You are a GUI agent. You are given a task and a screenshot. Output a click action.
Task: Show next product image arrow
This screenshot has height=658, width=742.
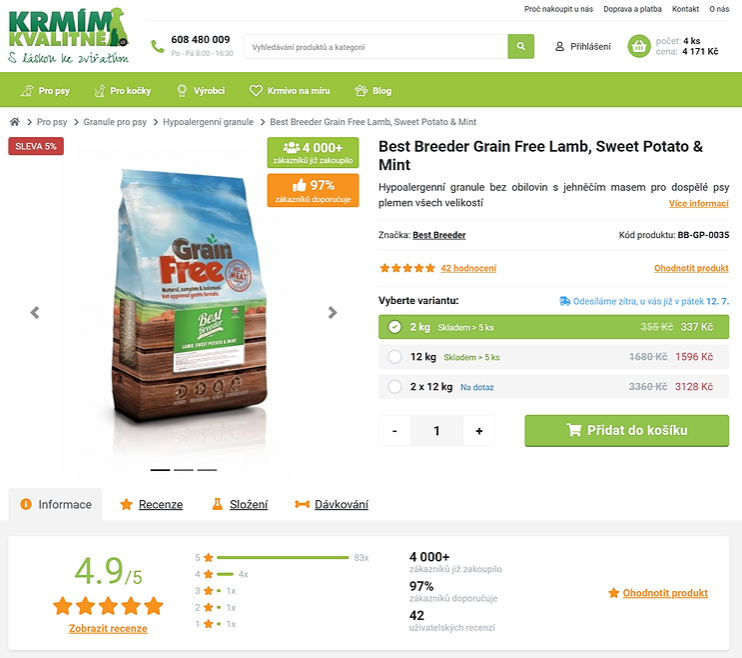coord(332,312)
